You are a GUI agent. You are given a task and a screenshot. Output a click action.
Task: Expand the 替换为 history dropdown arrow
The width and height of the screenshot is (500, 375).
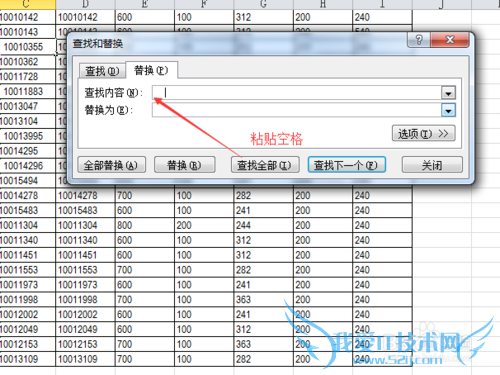(448, 110)
